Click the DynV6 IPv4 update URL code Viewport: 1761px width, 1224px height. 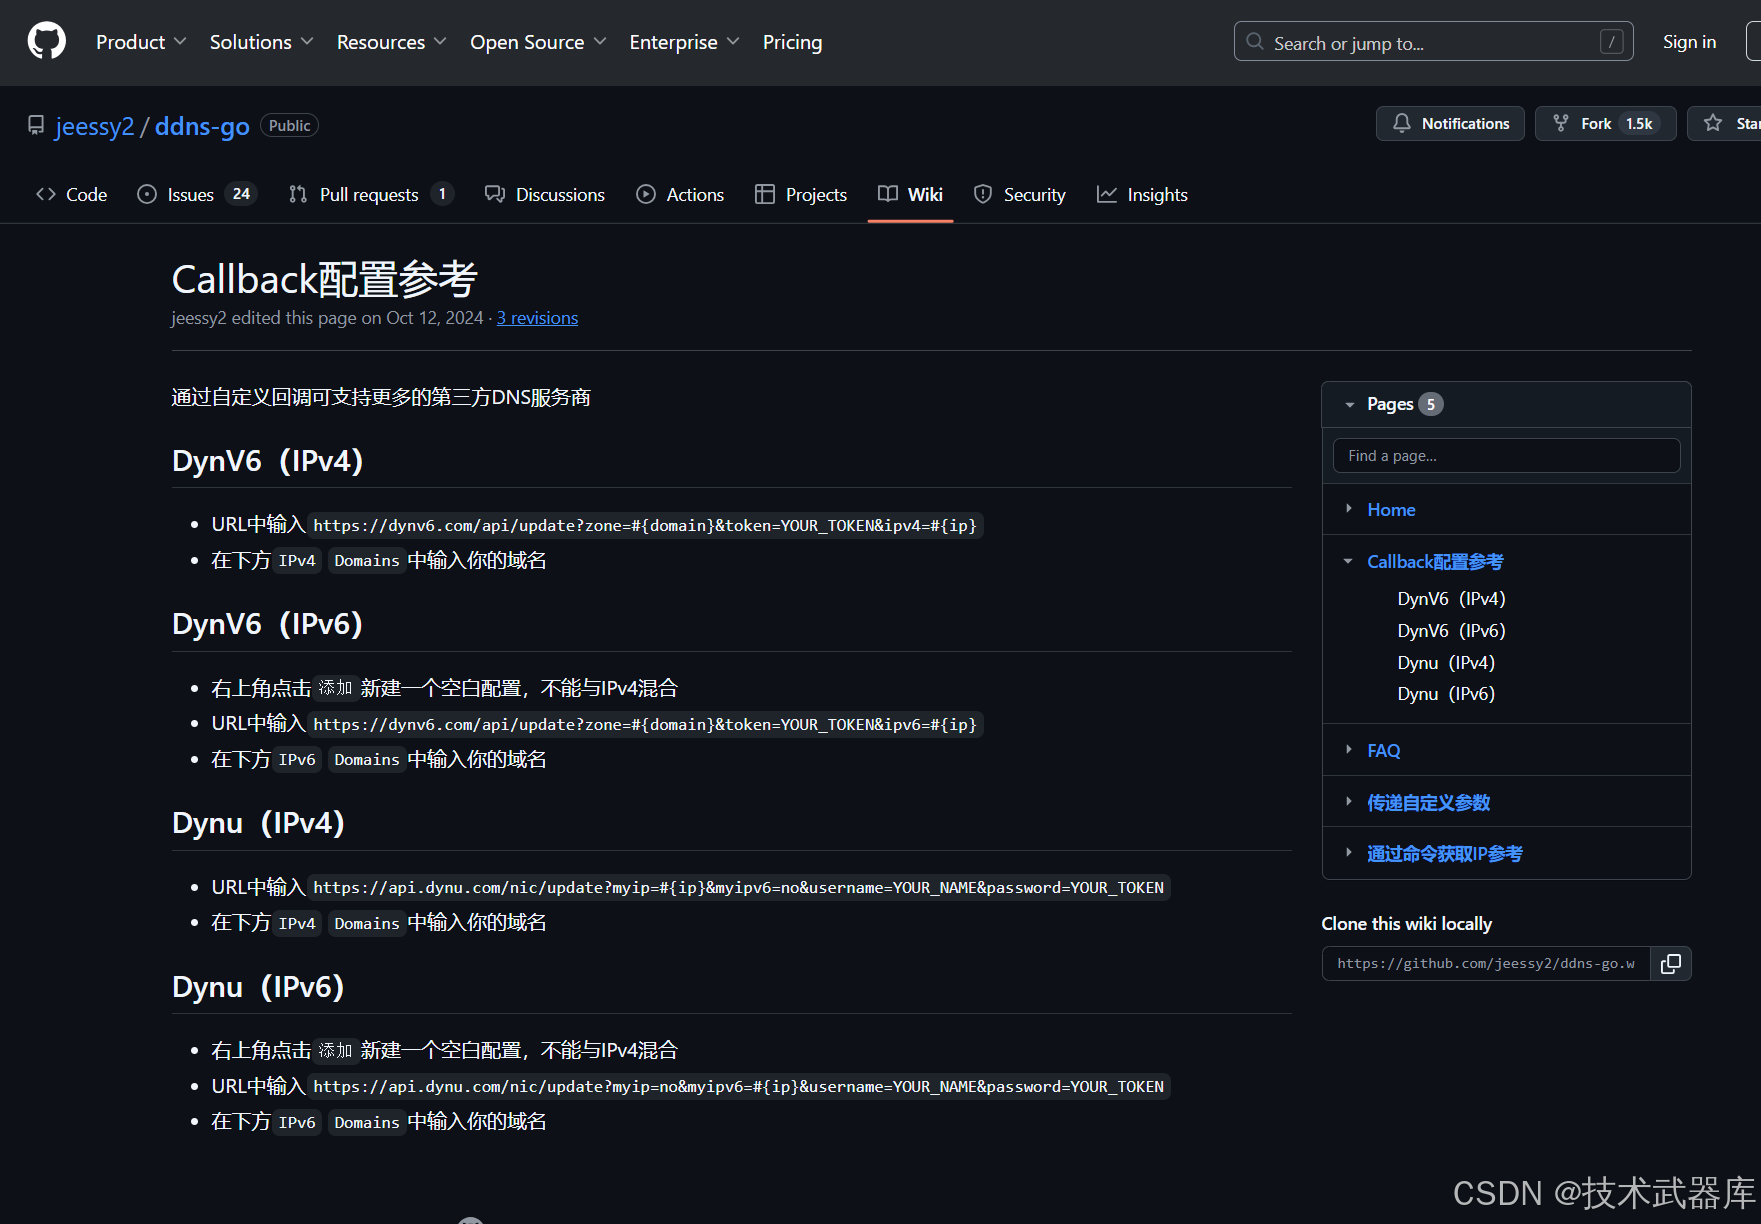coord(645,525)
